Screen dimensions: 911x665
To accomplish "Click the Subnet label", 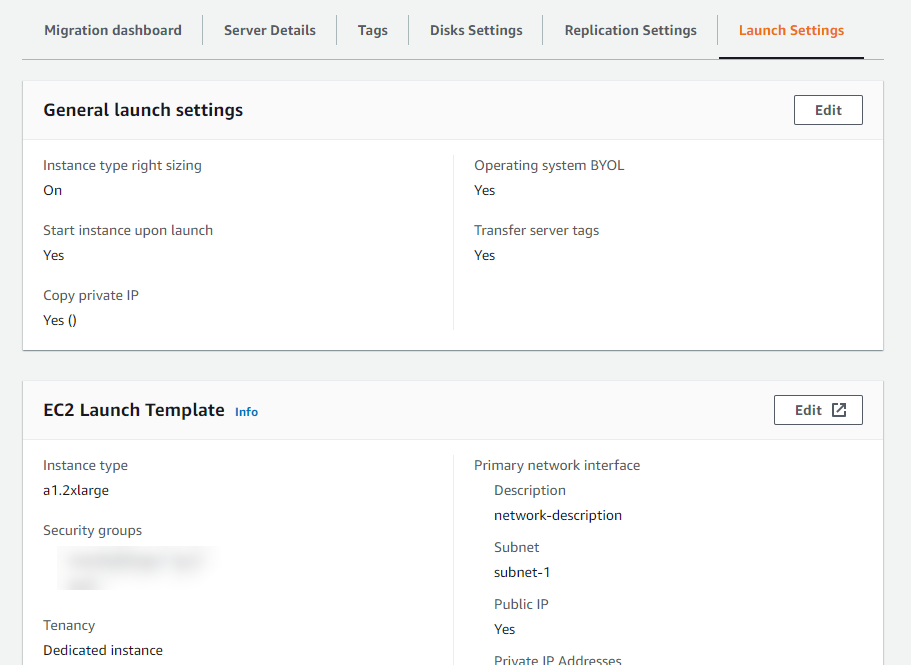I will [517, 548].
